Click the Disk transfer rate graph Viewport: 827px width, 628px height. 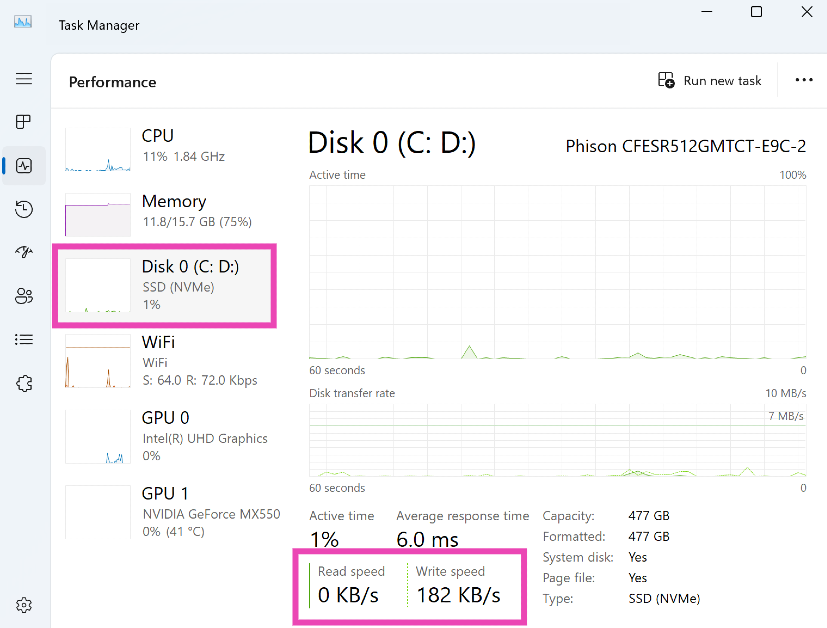pyautogui.click(x=558, y=440)
